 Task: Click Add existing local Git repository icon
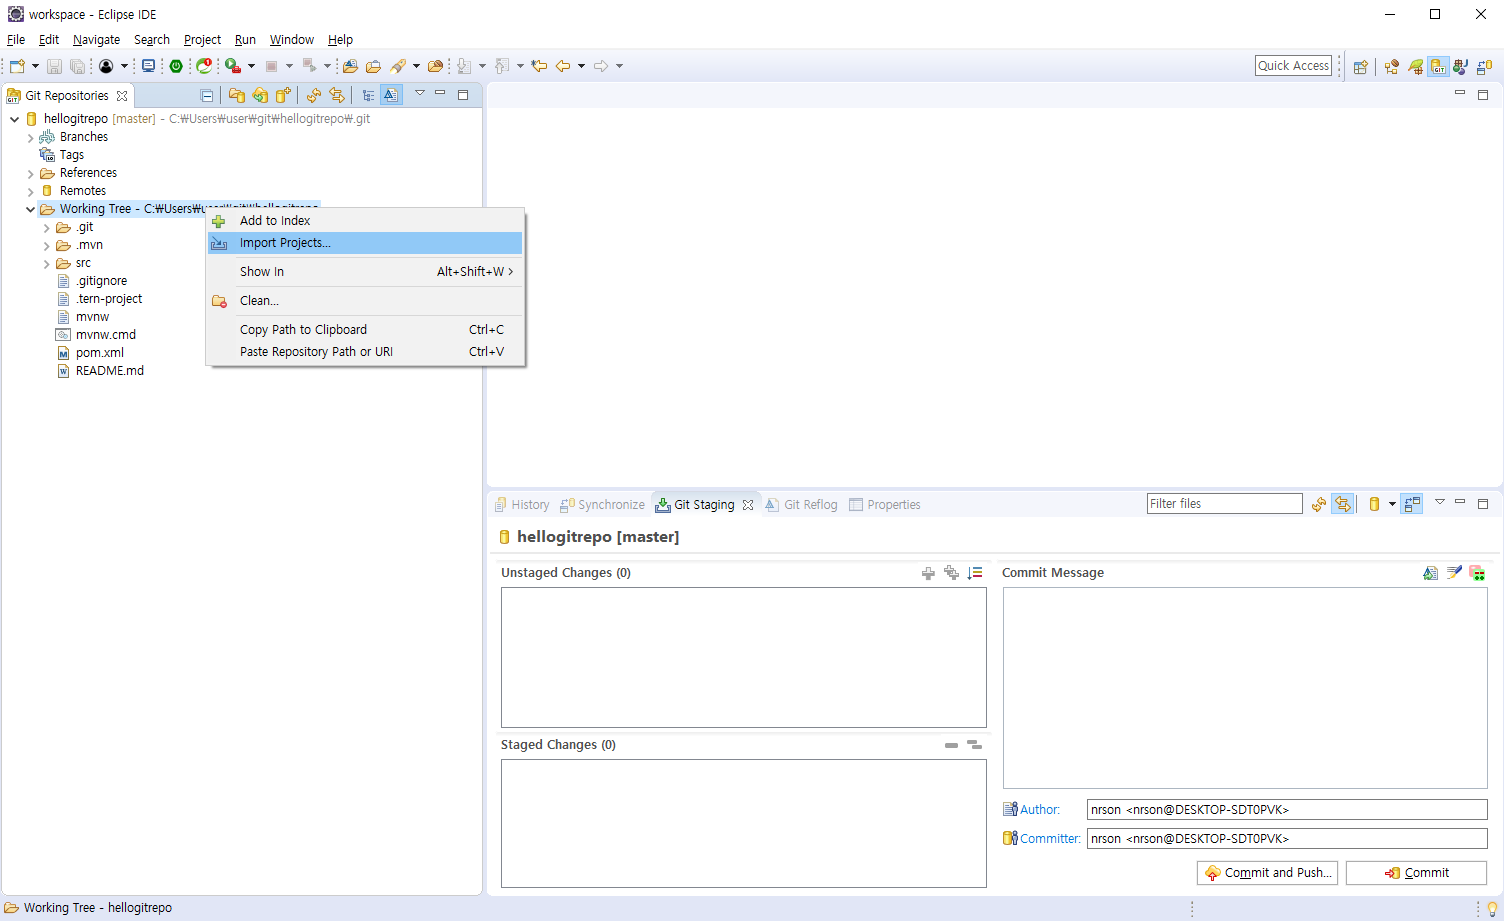tap(237, 95)
